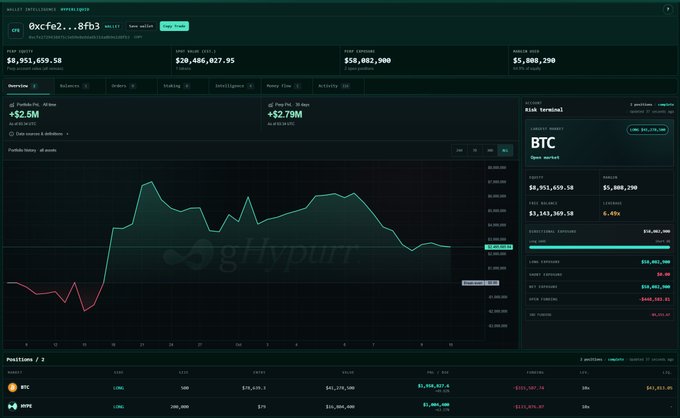Click the Risk terminal heading
This screenshot has height=418, width=680.
(544, 110)
